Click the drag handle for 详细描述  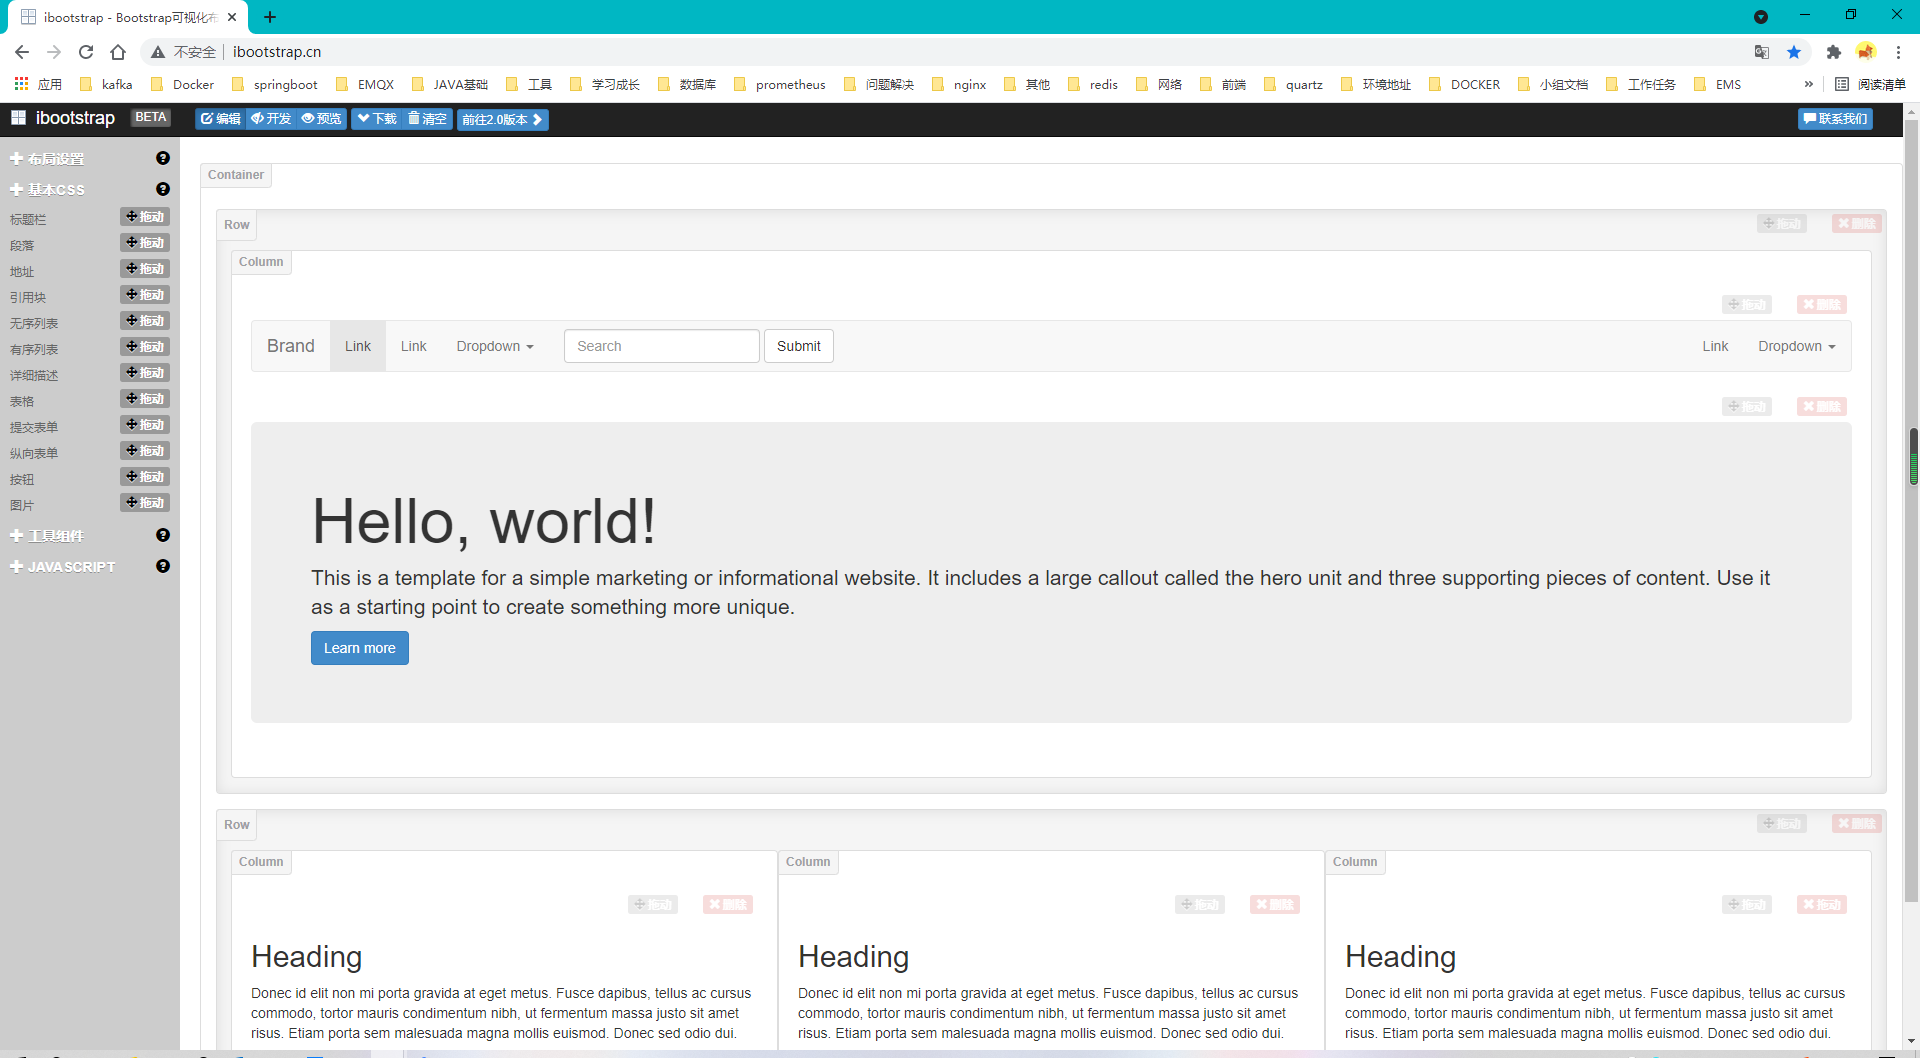click(145, 373)
